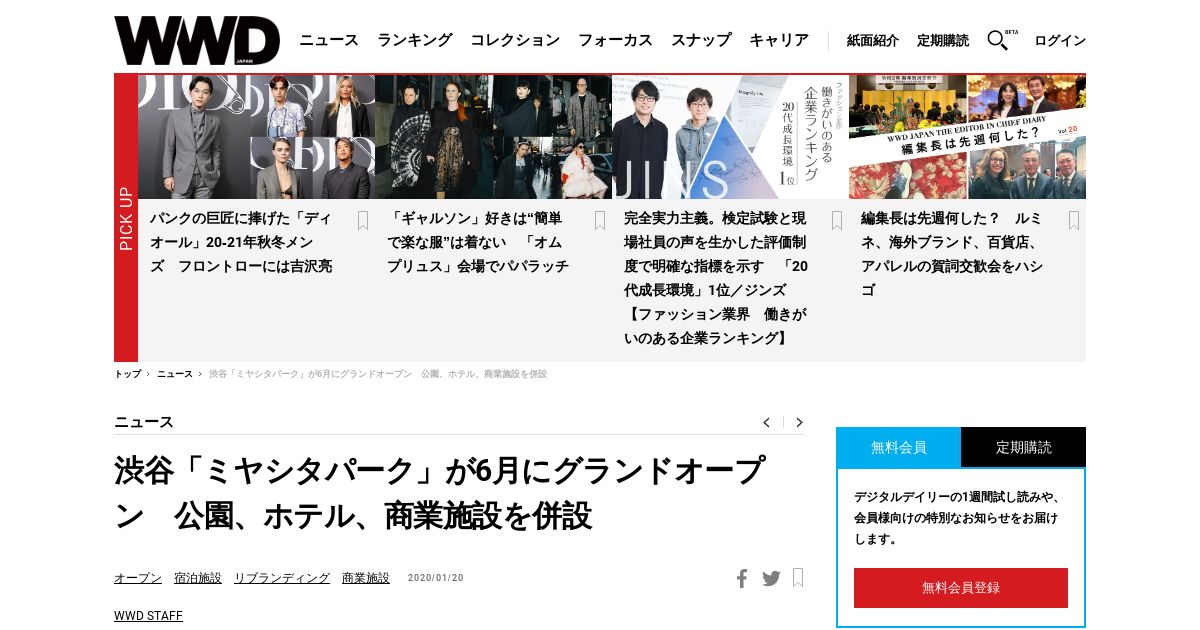This screenshot has width=1200, height=630.
Task: Bookmark the editor-in-chief diary article
Action: [x=1074, y=220]
